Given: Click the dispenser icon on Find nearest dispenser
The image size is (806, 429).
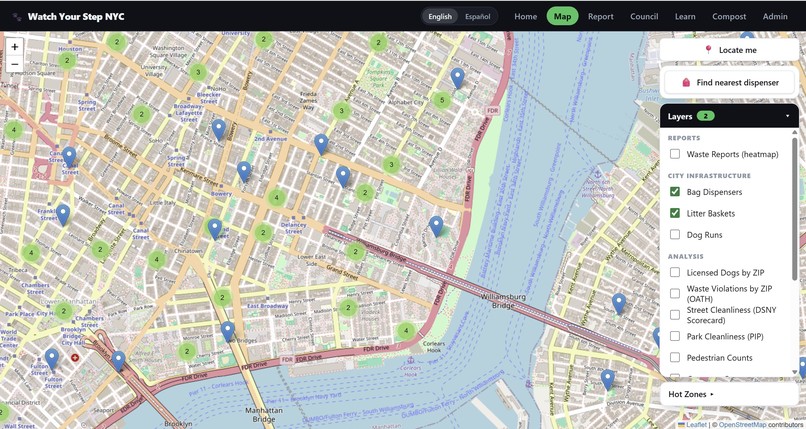Looking at the screenshot, I should pyautogui.click(x=686, y=82).
